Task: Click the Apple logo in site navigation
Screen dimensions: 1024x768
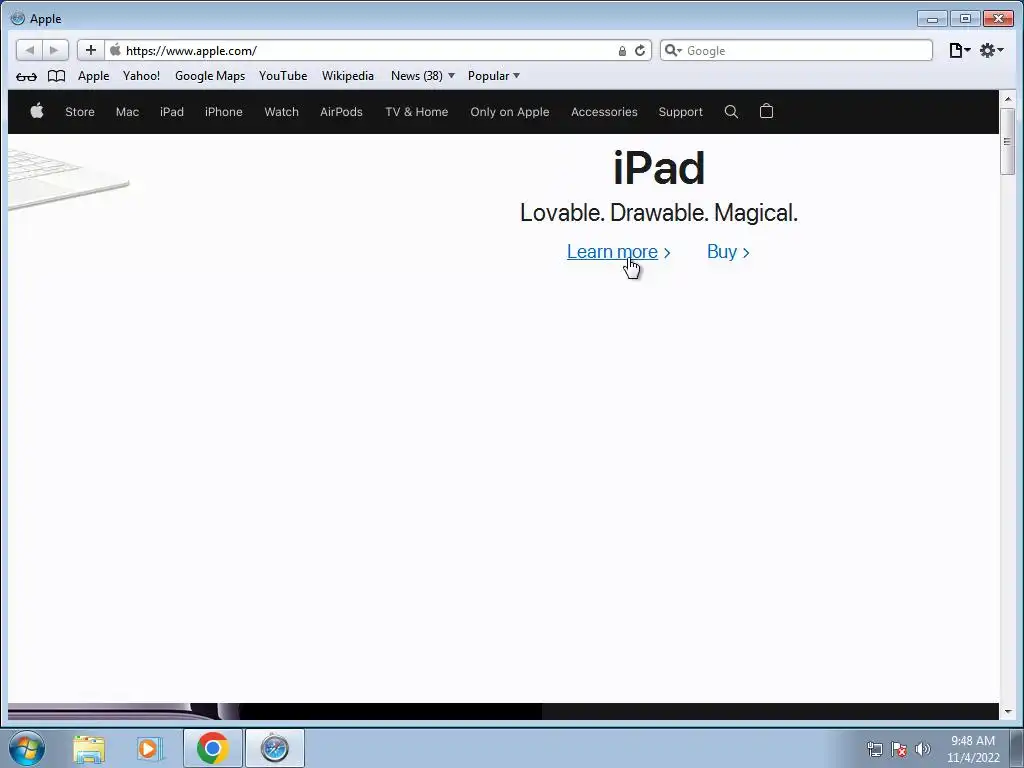Action: [x=37, y=111]
